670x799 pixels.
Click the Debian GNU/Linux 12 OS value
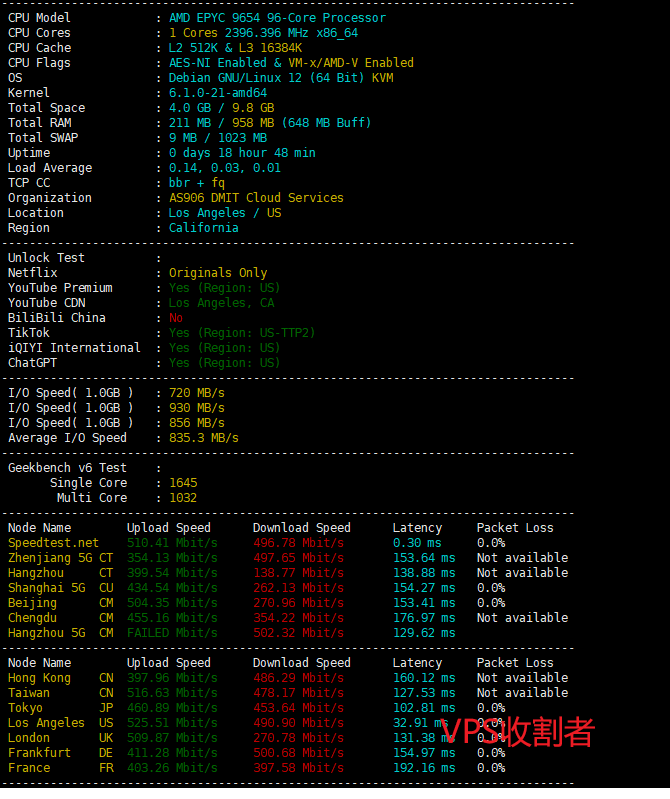click(280, 78)
